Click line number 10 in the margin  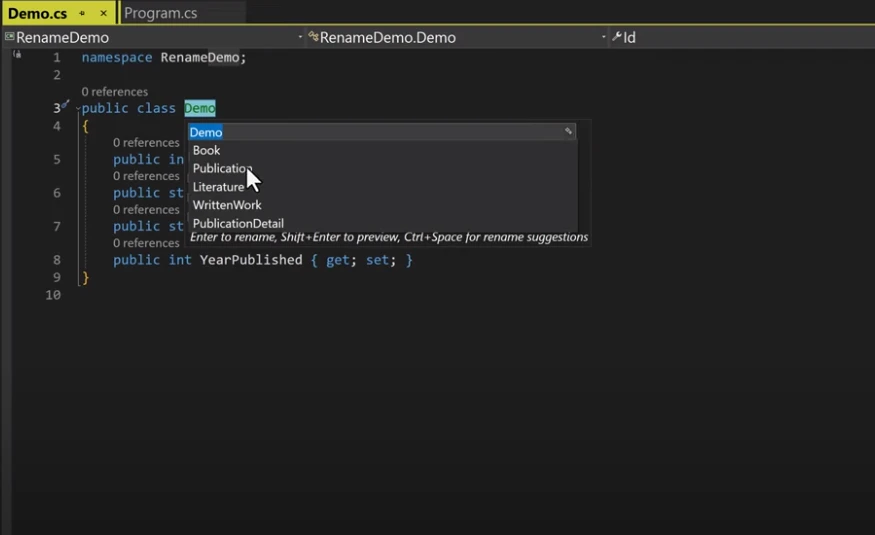(53, 295)
